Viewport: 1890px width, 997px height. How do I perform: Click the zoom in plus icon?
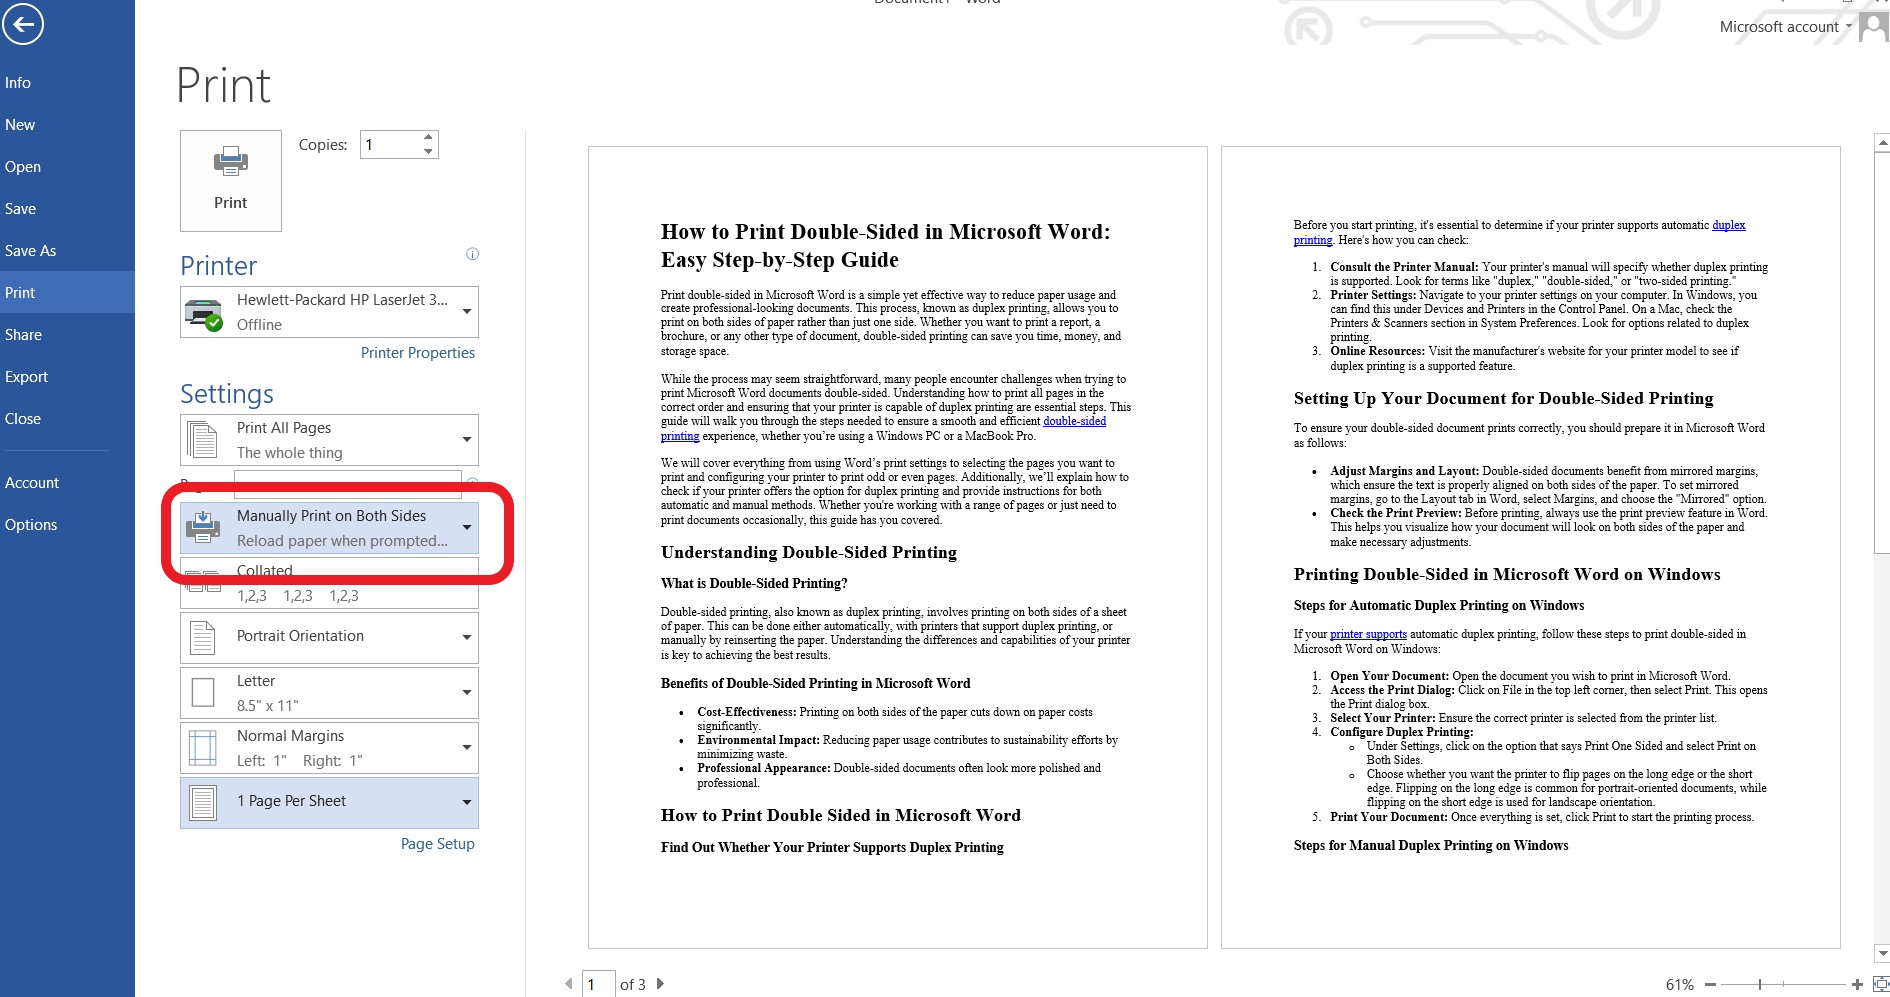tap(1856, 984)
